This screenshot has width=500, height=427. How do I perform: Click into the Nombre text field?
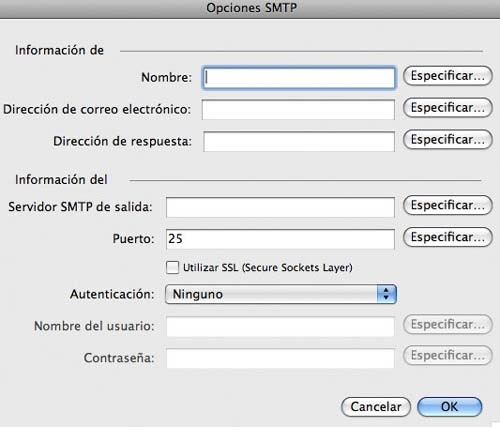299,78
